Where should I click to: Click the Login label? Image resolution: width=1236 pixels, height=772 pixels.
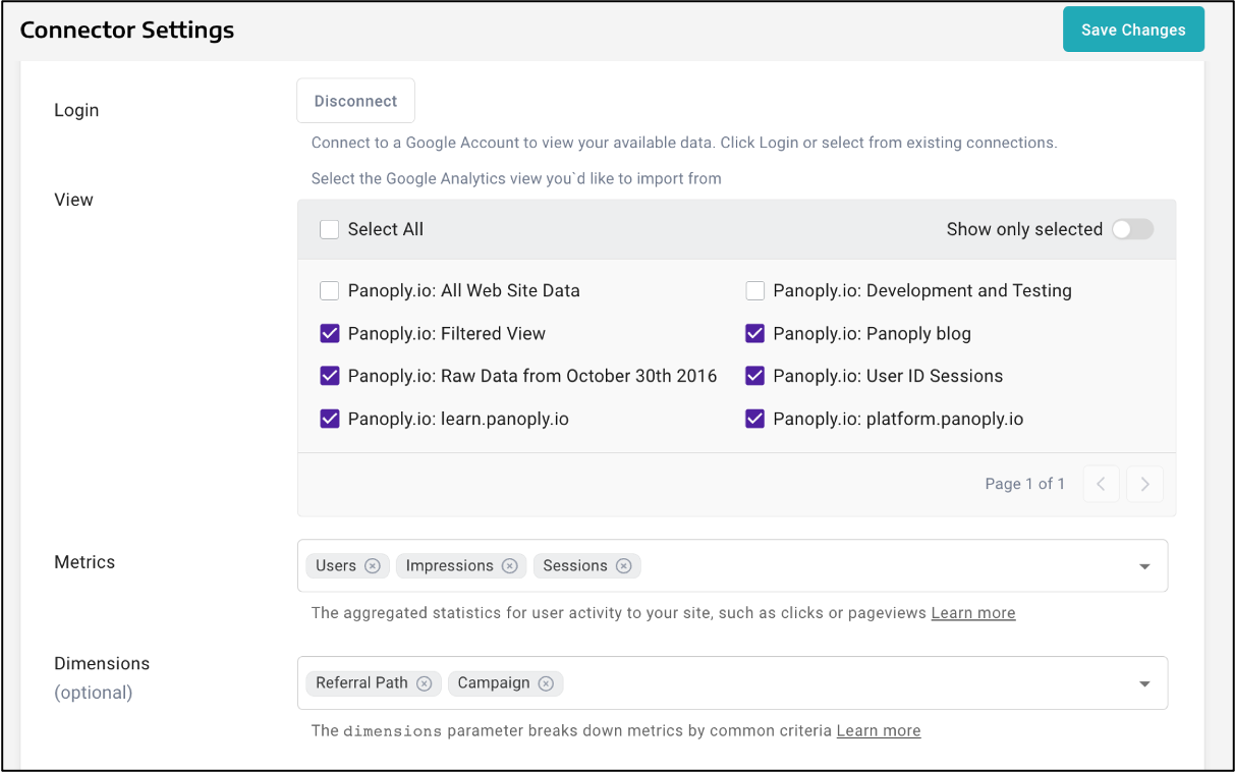point(76,110)
